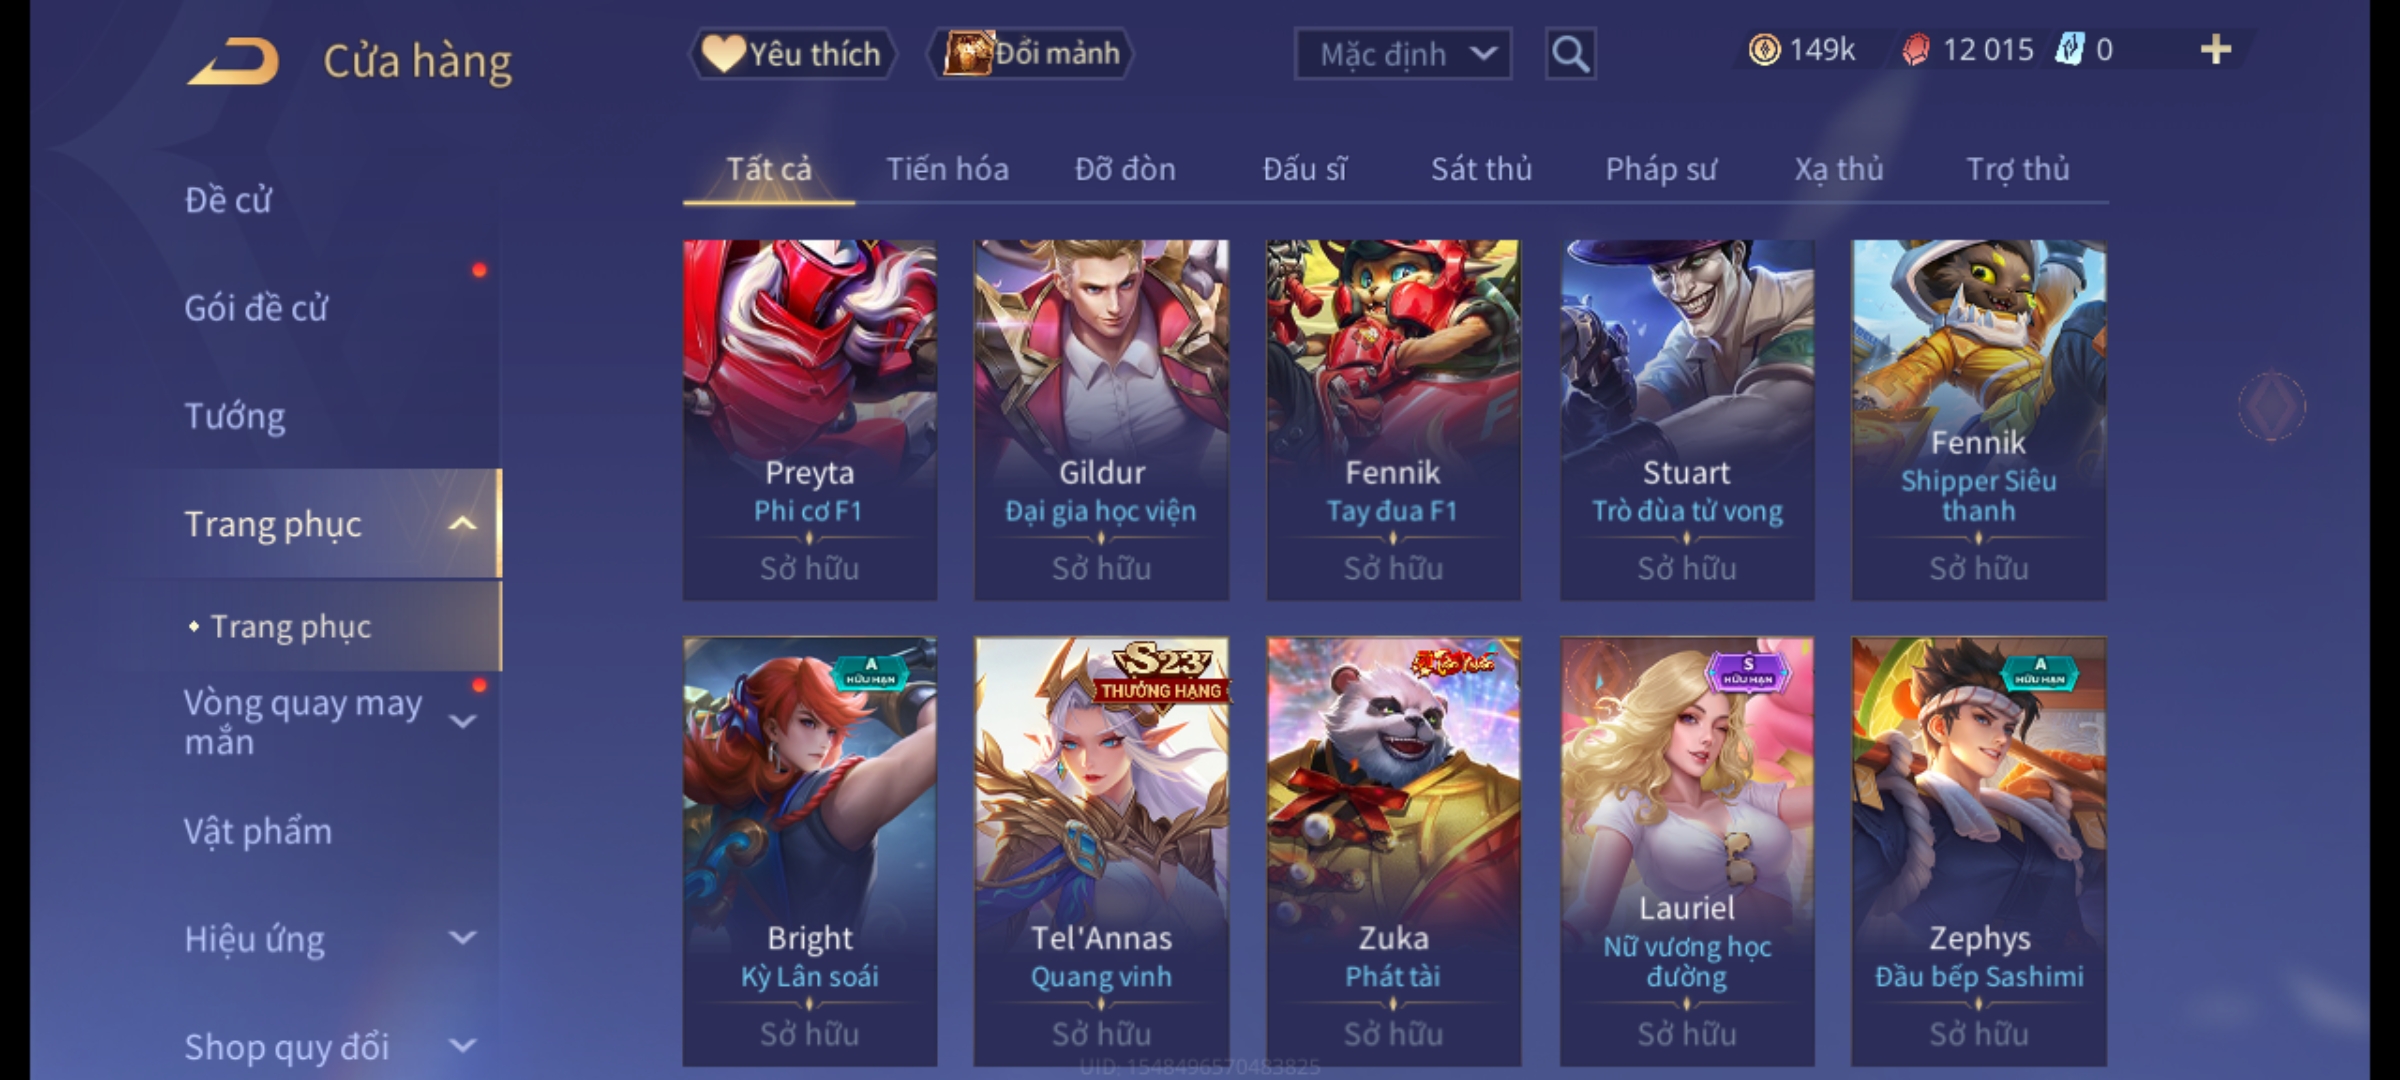This screenshot has height=1080, width=2400.
Task: Expand the Hiệu ứng sidebar section
Action: tap(462, 938)
